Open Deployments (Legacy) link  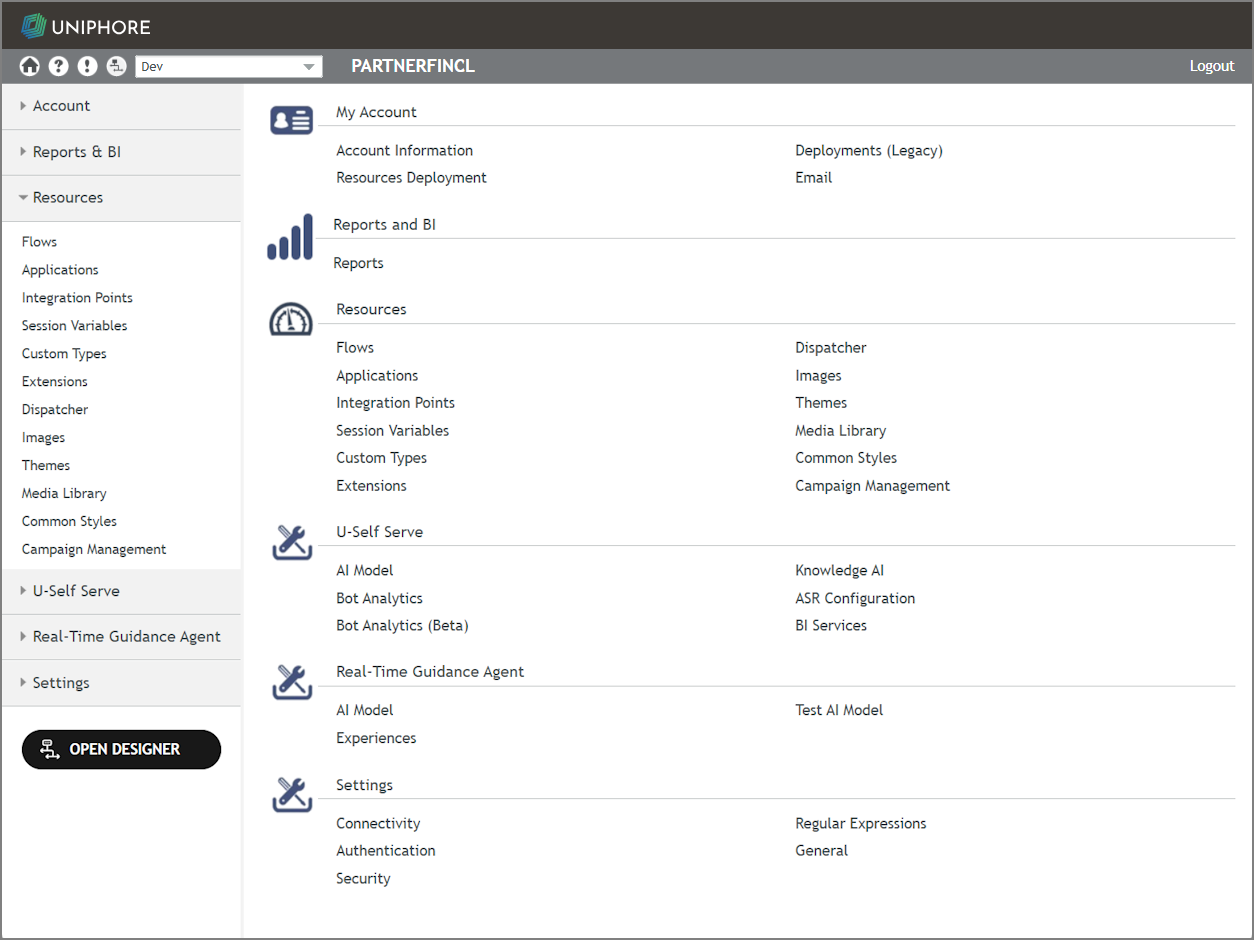[x=869, y=151]
